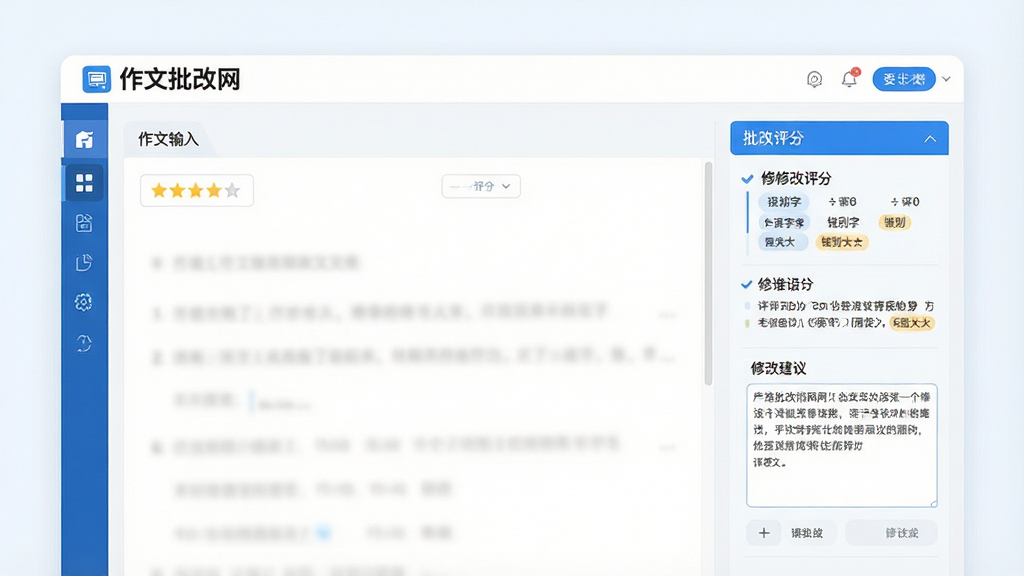
Task: Open the 评分 dropdown
Action: pyautogui.click(x=481, y=186)
